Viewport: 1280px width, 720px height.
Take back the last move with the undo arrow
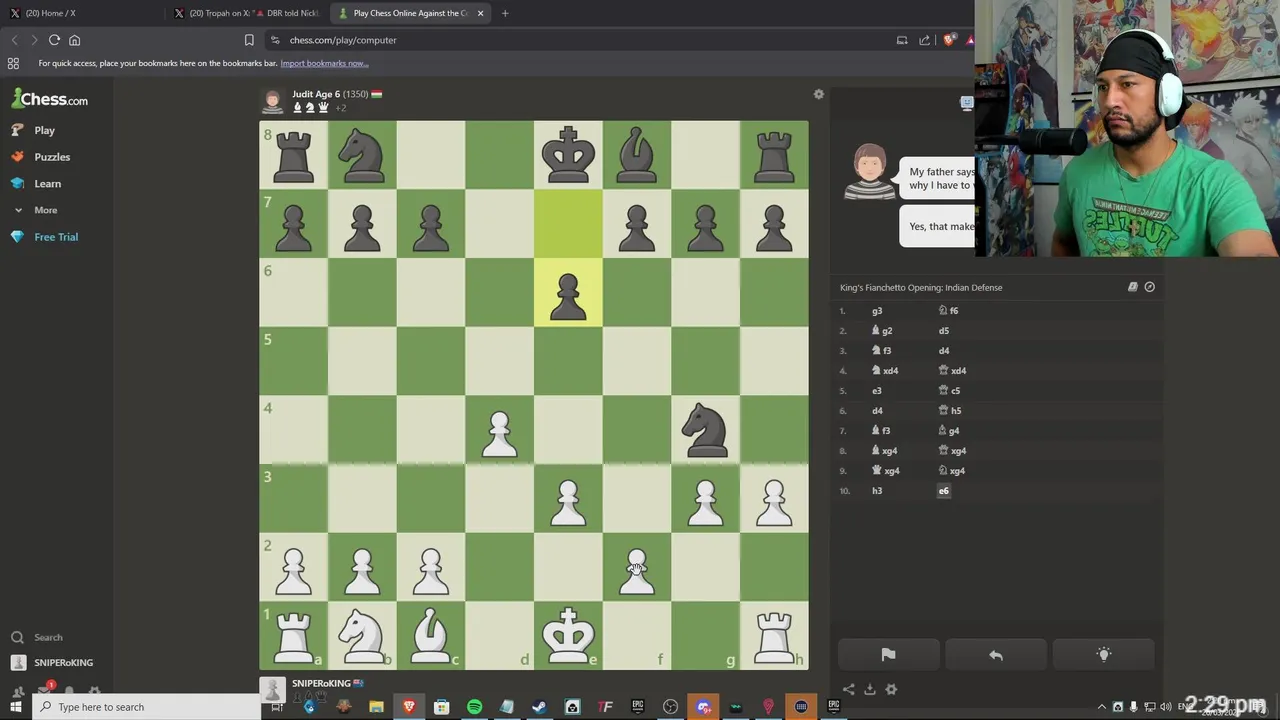point(996,655)
